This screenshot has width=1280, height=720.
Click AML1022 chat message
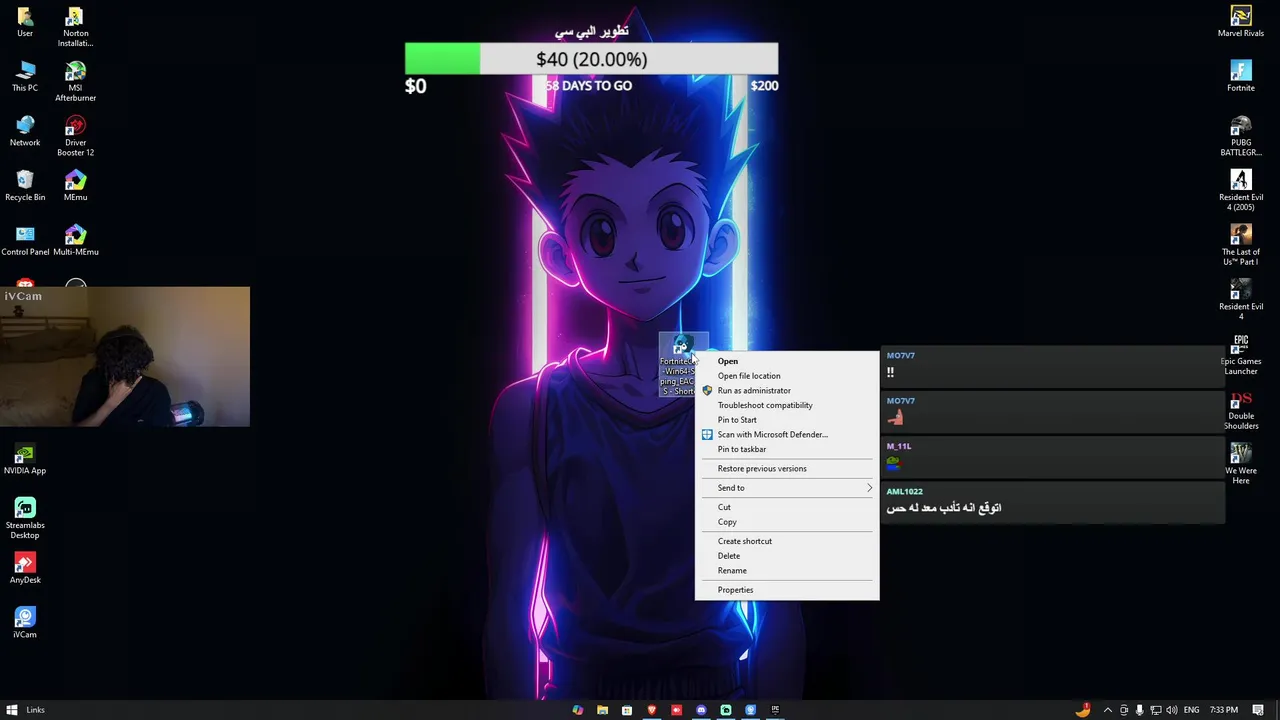tap(1052, 501)
